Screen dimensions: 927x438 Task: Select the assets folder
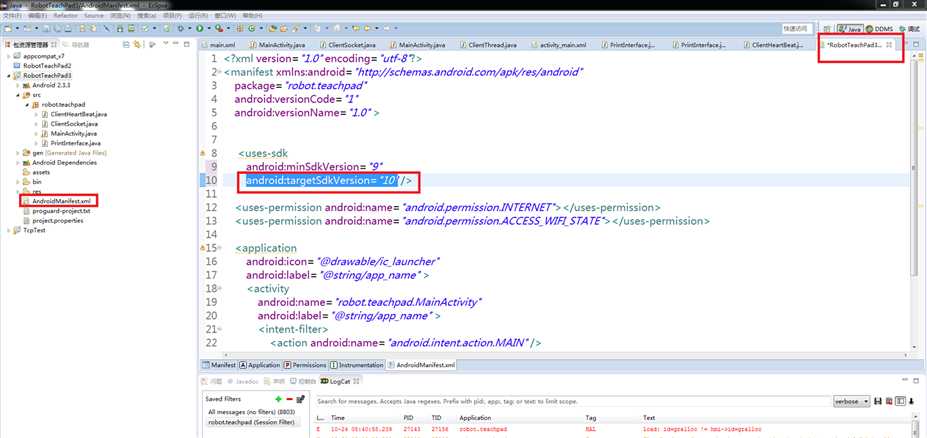tap(37, 172)
